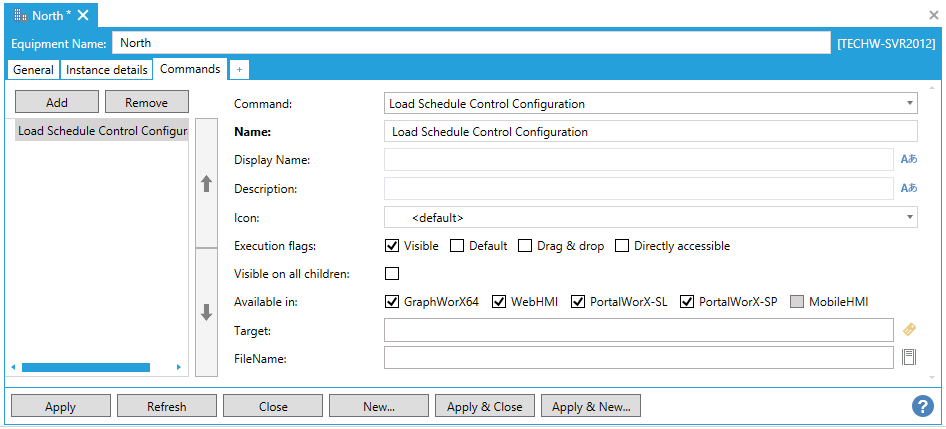Click the Remove command button
The width and height of the screenshot is (946, 429).
coord(146,102)
